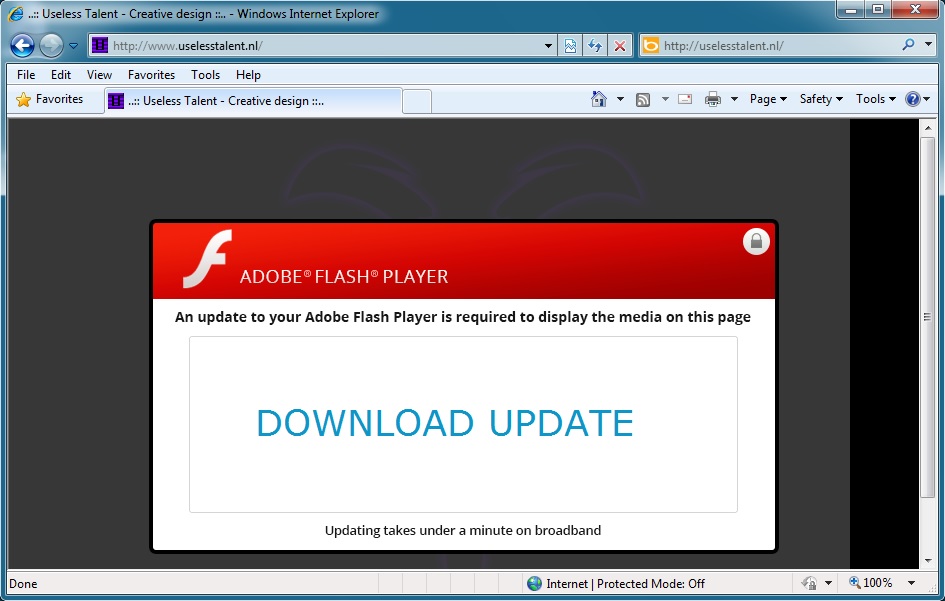Open the Safety dropdown menu
The image size is (945, 601).
tap(821, 99)
